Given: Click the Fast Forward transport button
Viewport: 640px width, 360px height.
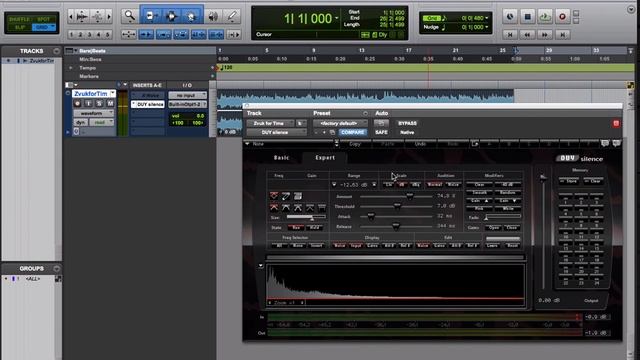Looking at the screenshot, I should coord(544,35).
